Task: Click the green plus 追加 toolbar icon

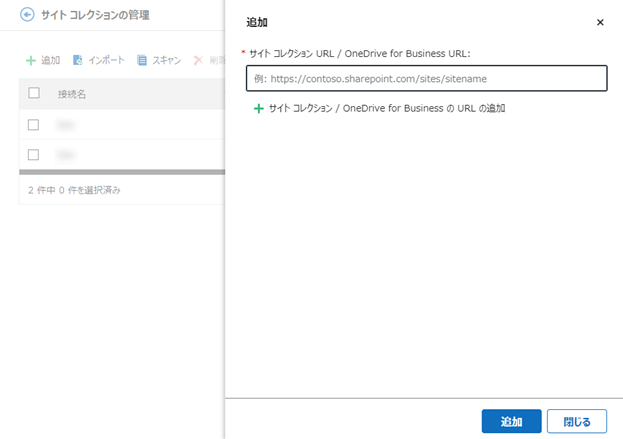Action: coord(31,60)
